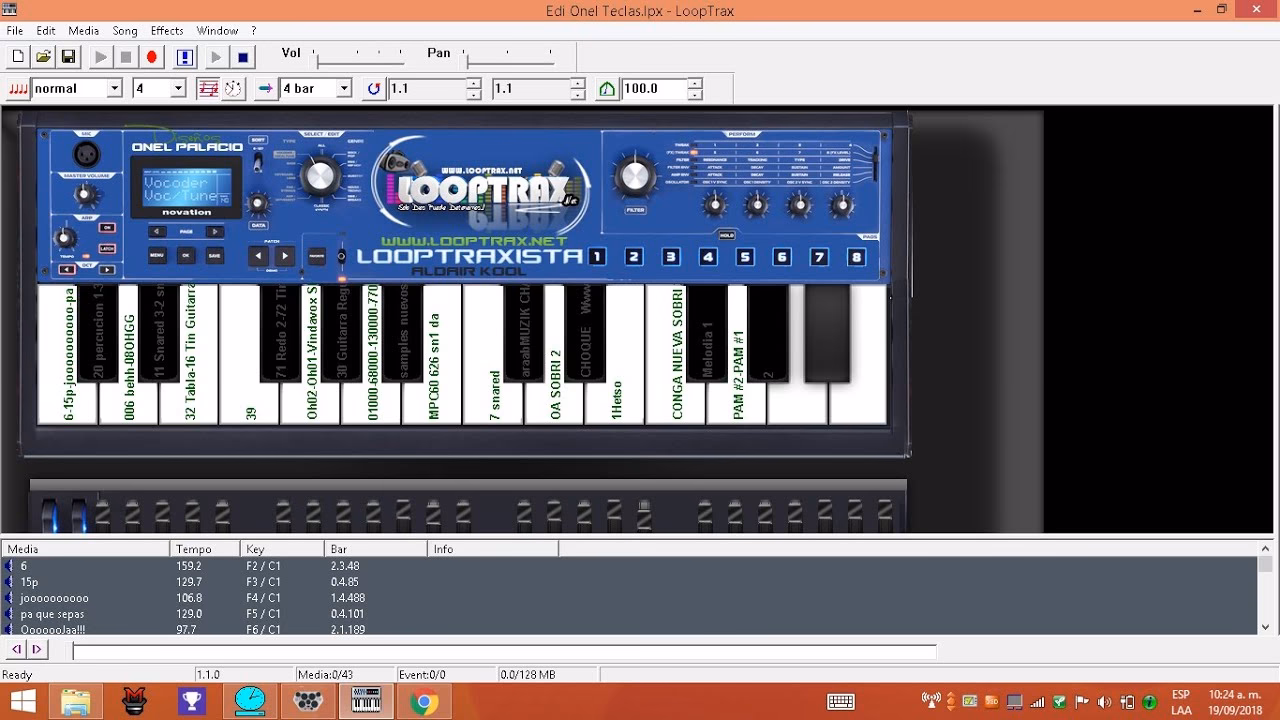Start recording with the red circle button
Image resolution: width=1280 pixels, height=720 pixels.
click(x=152, y=57)
